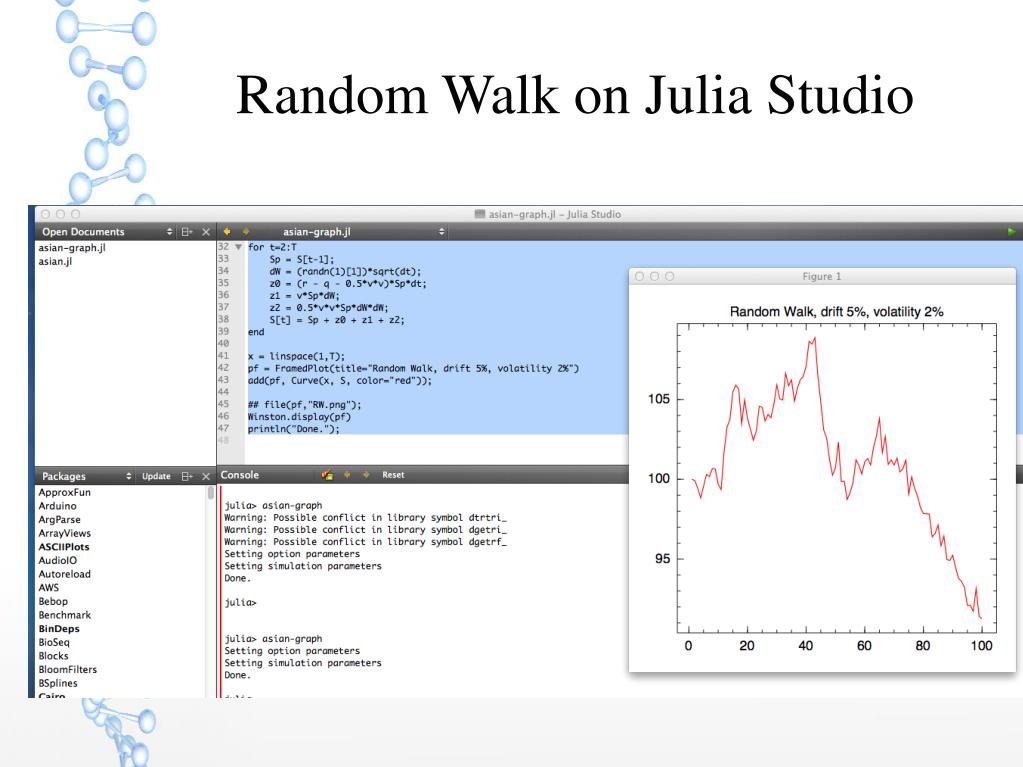The image size is (1023, 767).
Task: Click the dgetri_ warning line in console
Action: [x=365, y=530]
